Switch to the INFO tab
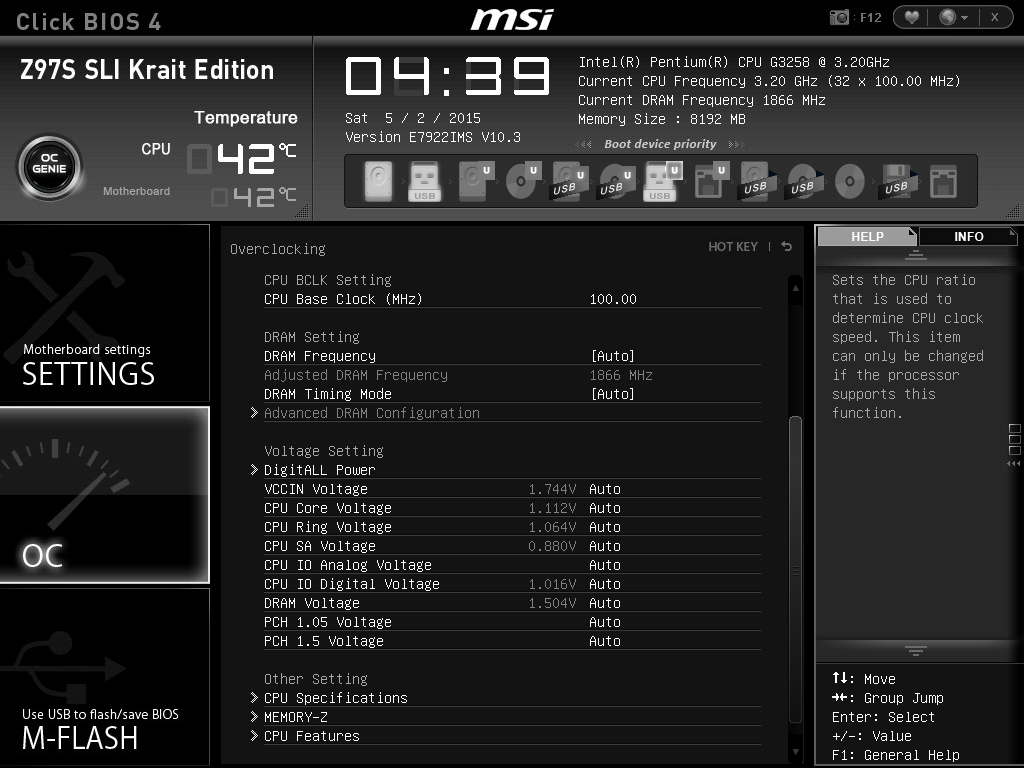This screenshot has height=768, width=1024. [x=968, y=236]
